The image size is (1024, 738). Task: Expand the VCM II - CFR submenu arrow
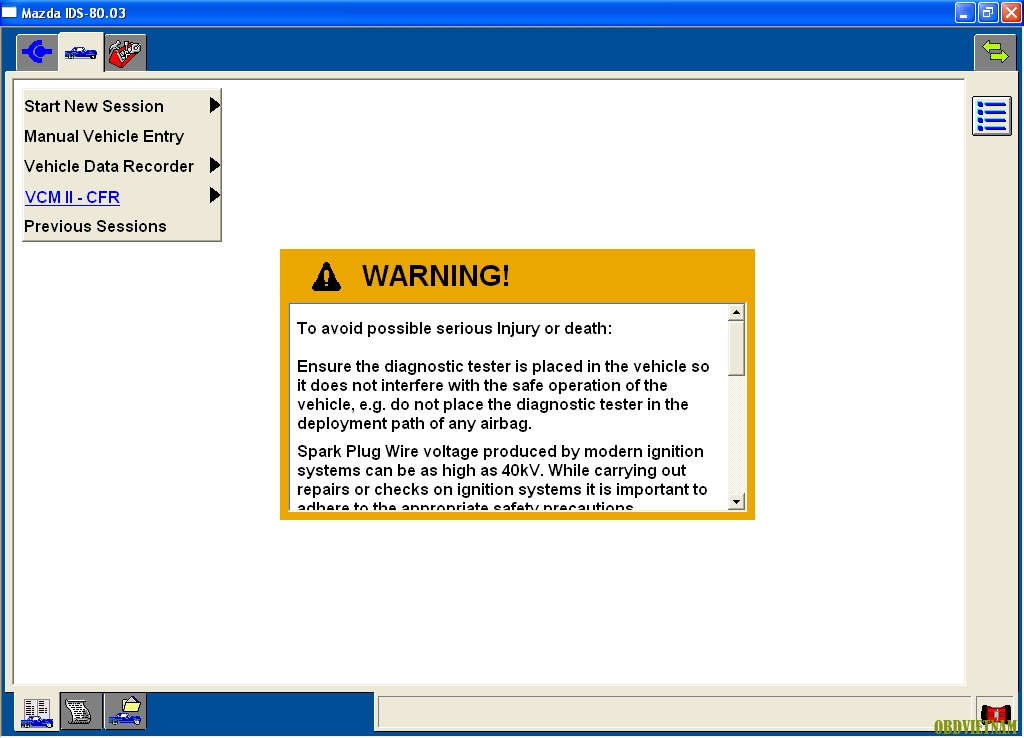[214, 195]
